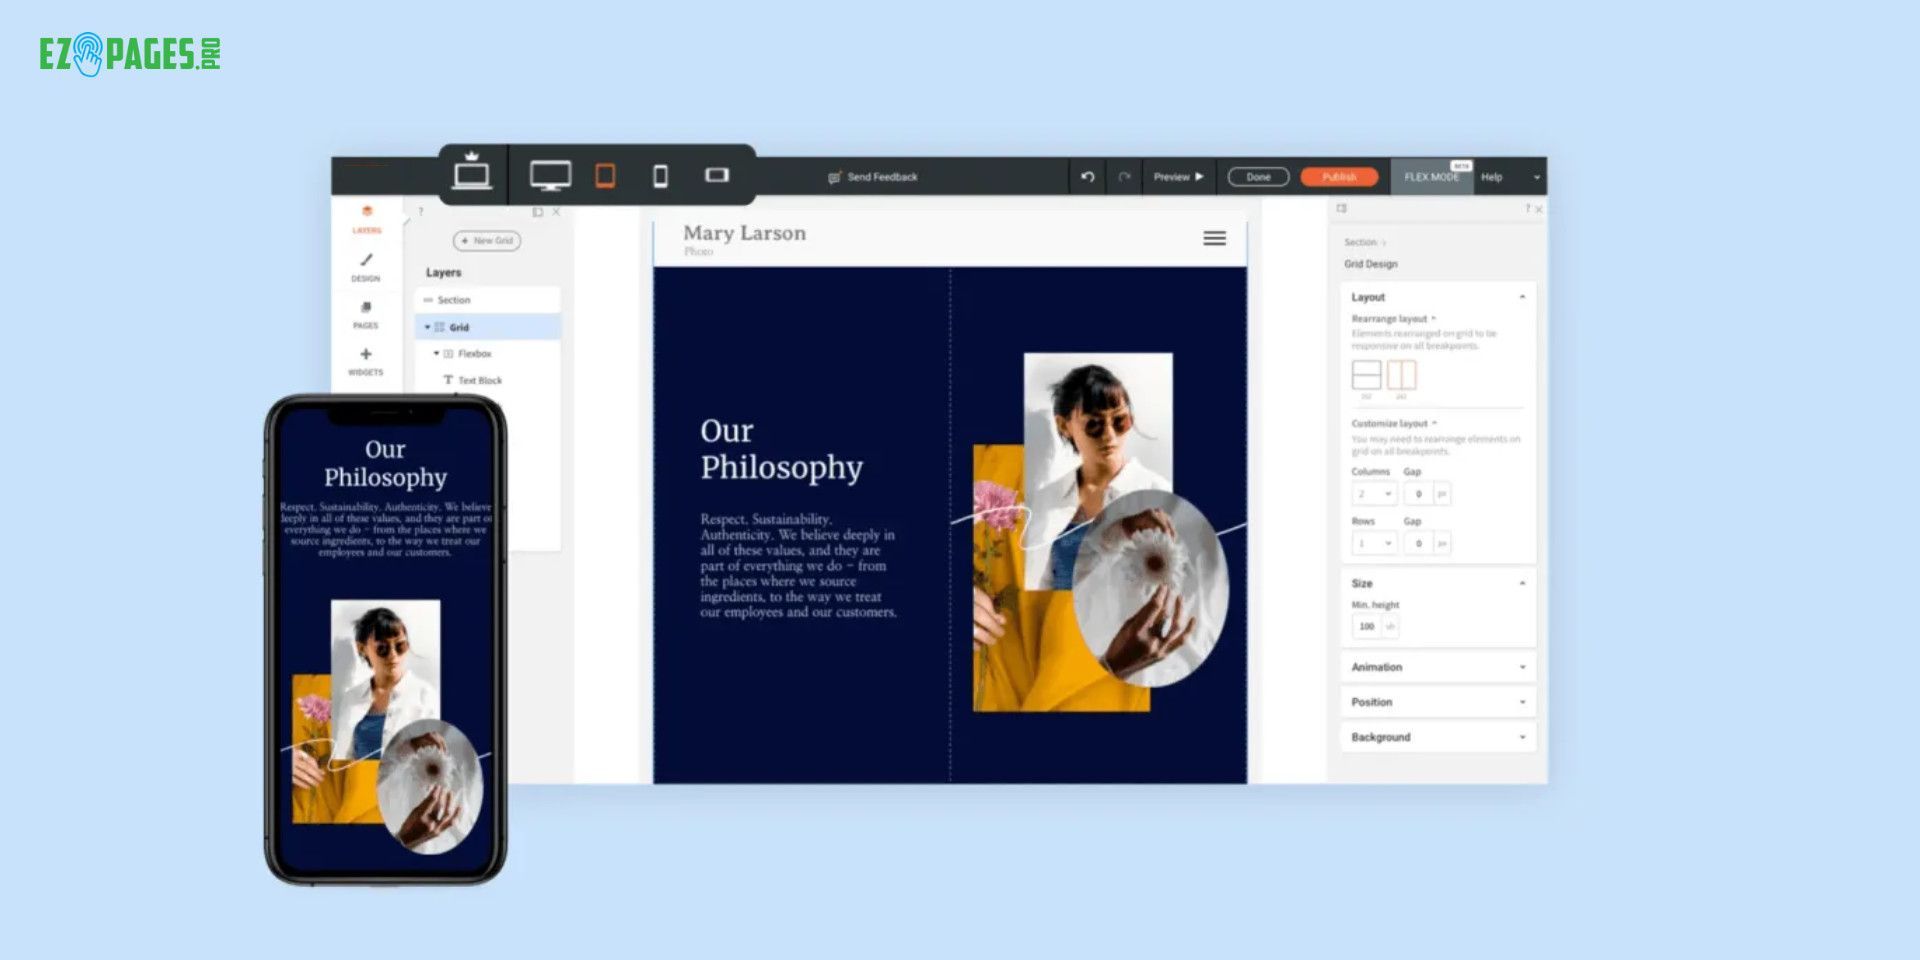Open the Widgets sidebar tab
The height and width of the screenshot is (960, 1920).
coord(365,361)
